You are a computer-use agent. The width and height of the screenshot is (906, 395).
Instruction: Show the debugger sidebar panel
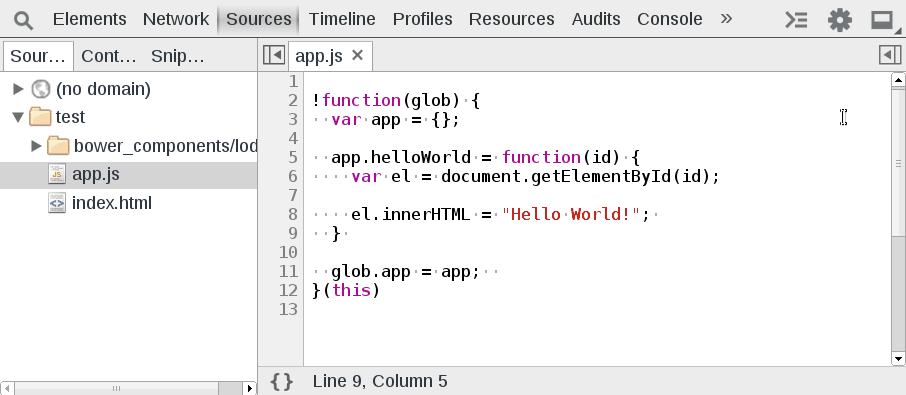890,55
